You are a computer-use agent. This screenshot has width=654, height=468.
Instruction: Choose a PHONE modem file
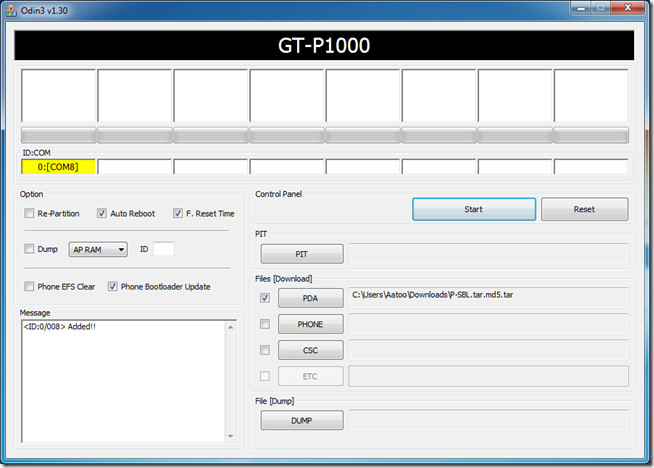tap(311, 324)
